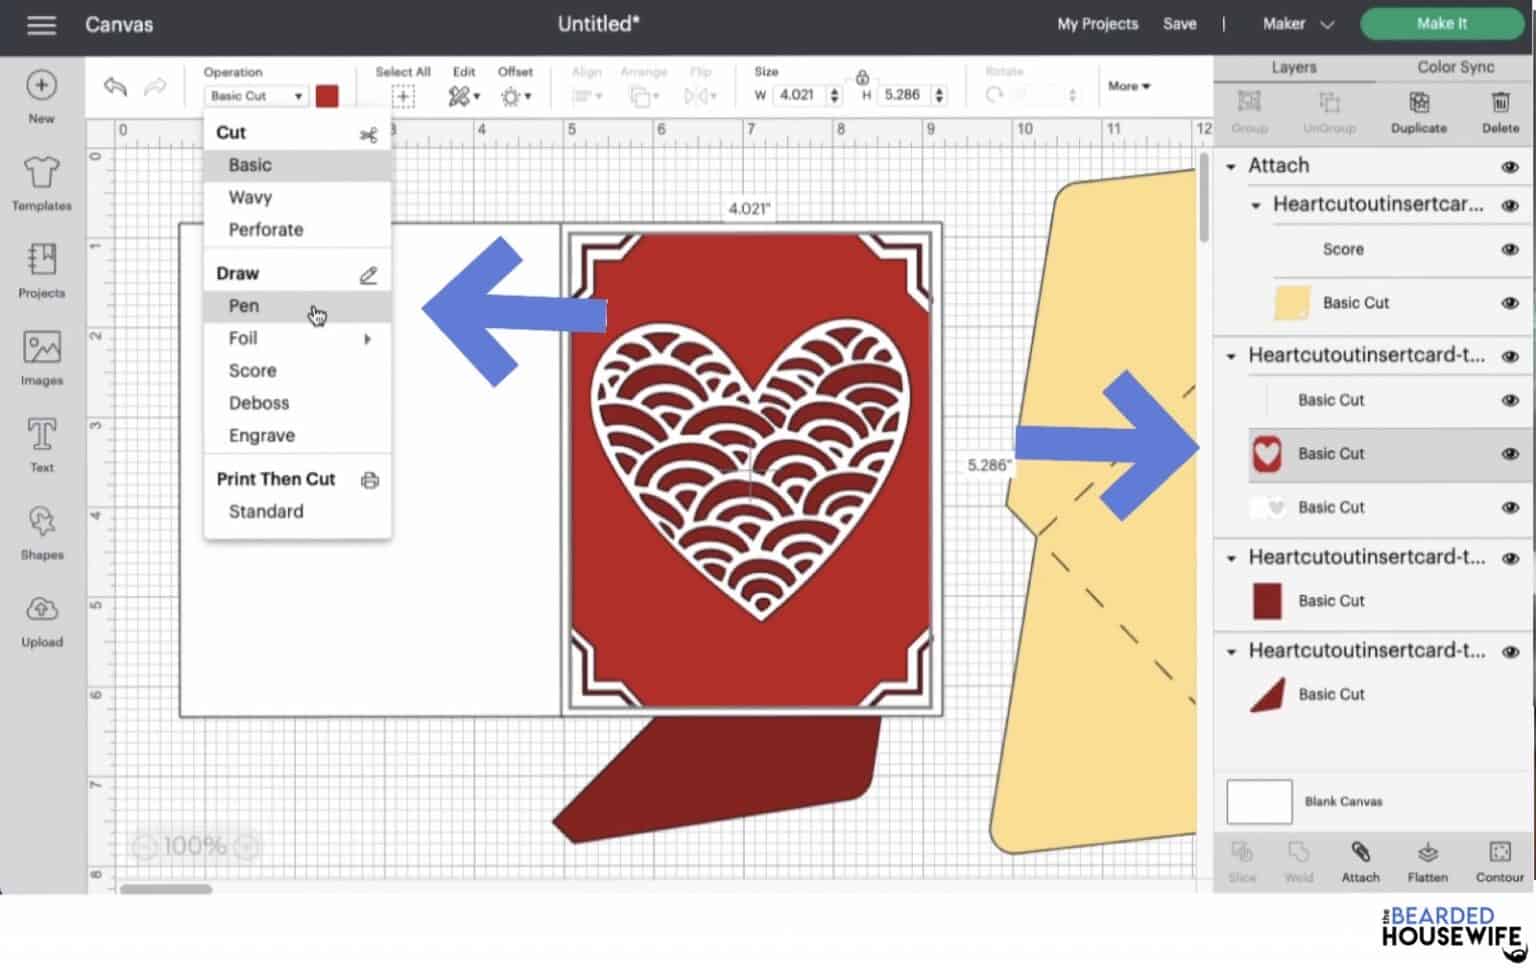Save the project

point(1179,23)
